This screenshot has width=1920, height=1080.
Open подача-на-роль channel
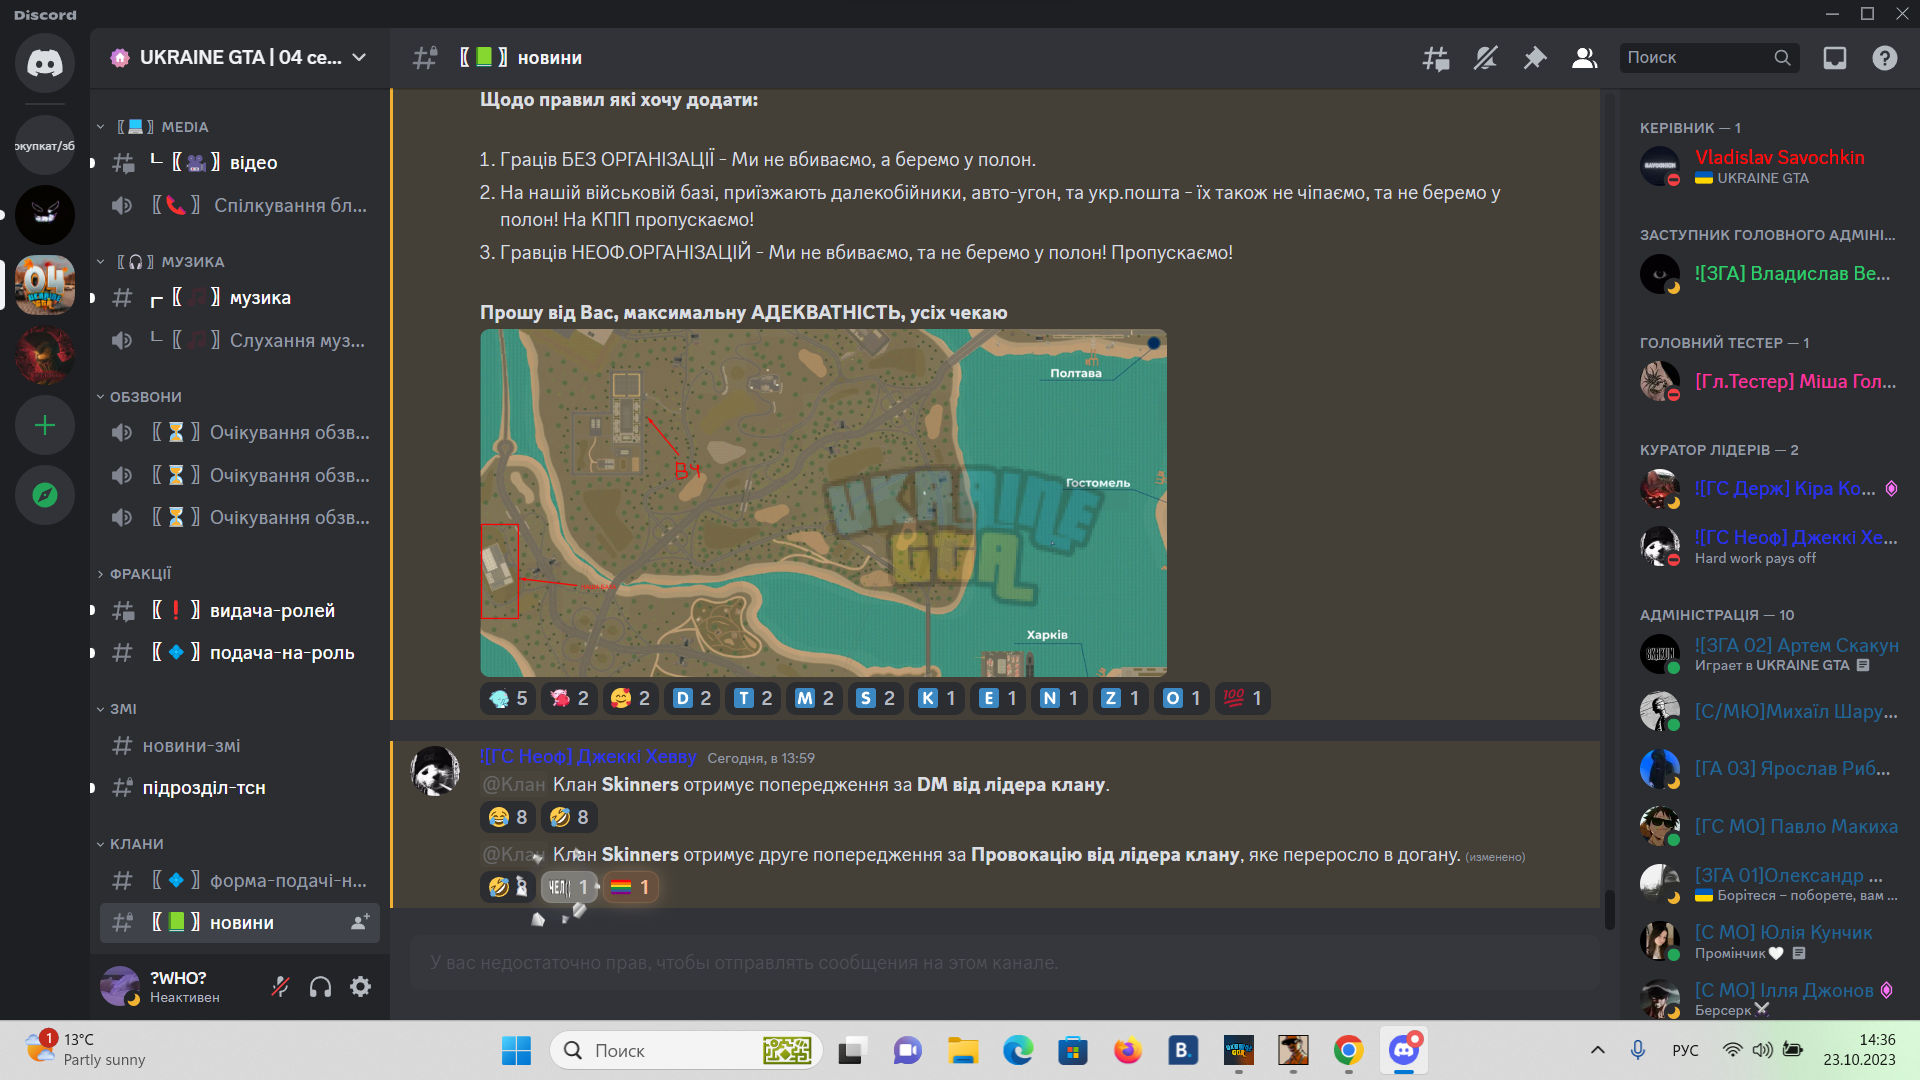coord(240,652)
